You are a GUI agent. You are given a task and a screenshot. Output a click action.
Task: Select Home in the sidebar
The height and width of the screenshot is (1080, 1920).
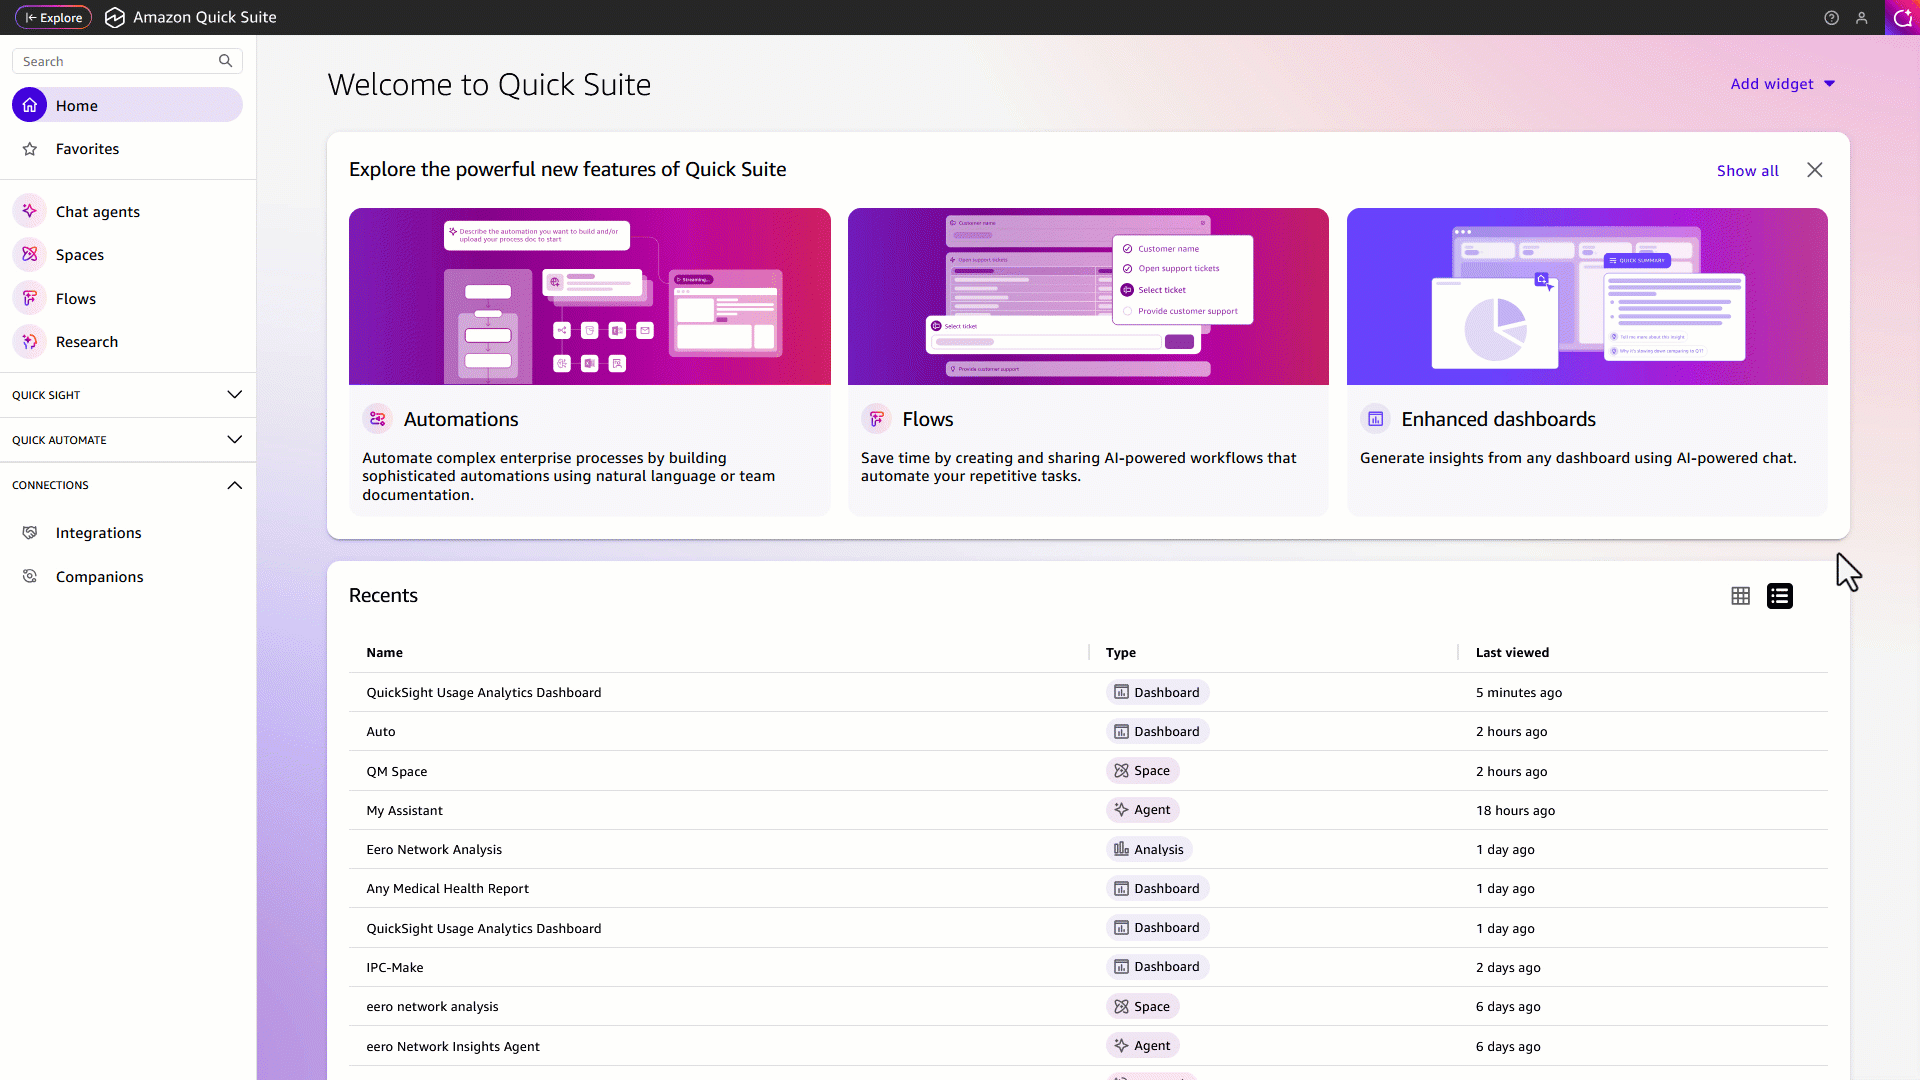click(x=77, y=106)
